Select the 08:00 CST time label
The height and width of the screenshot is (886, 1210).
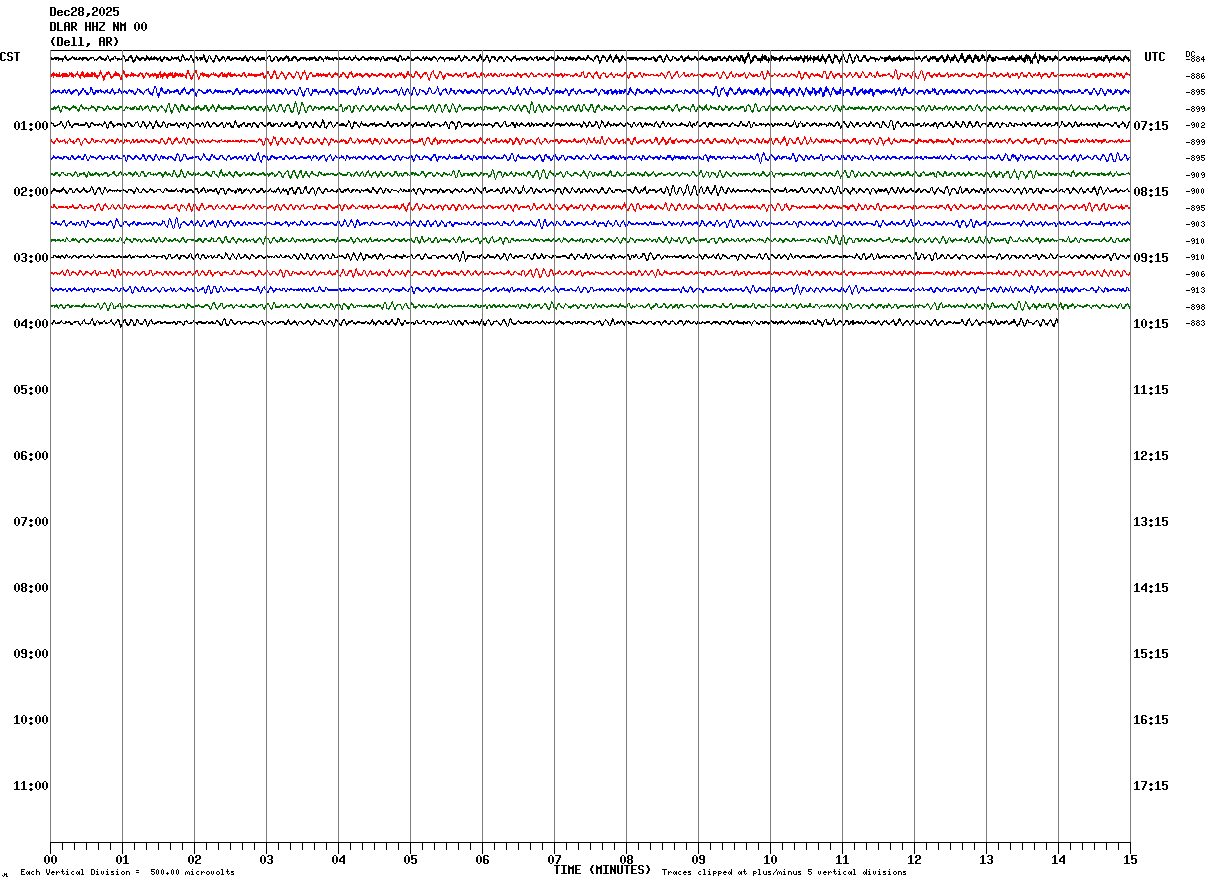point(31,588)
